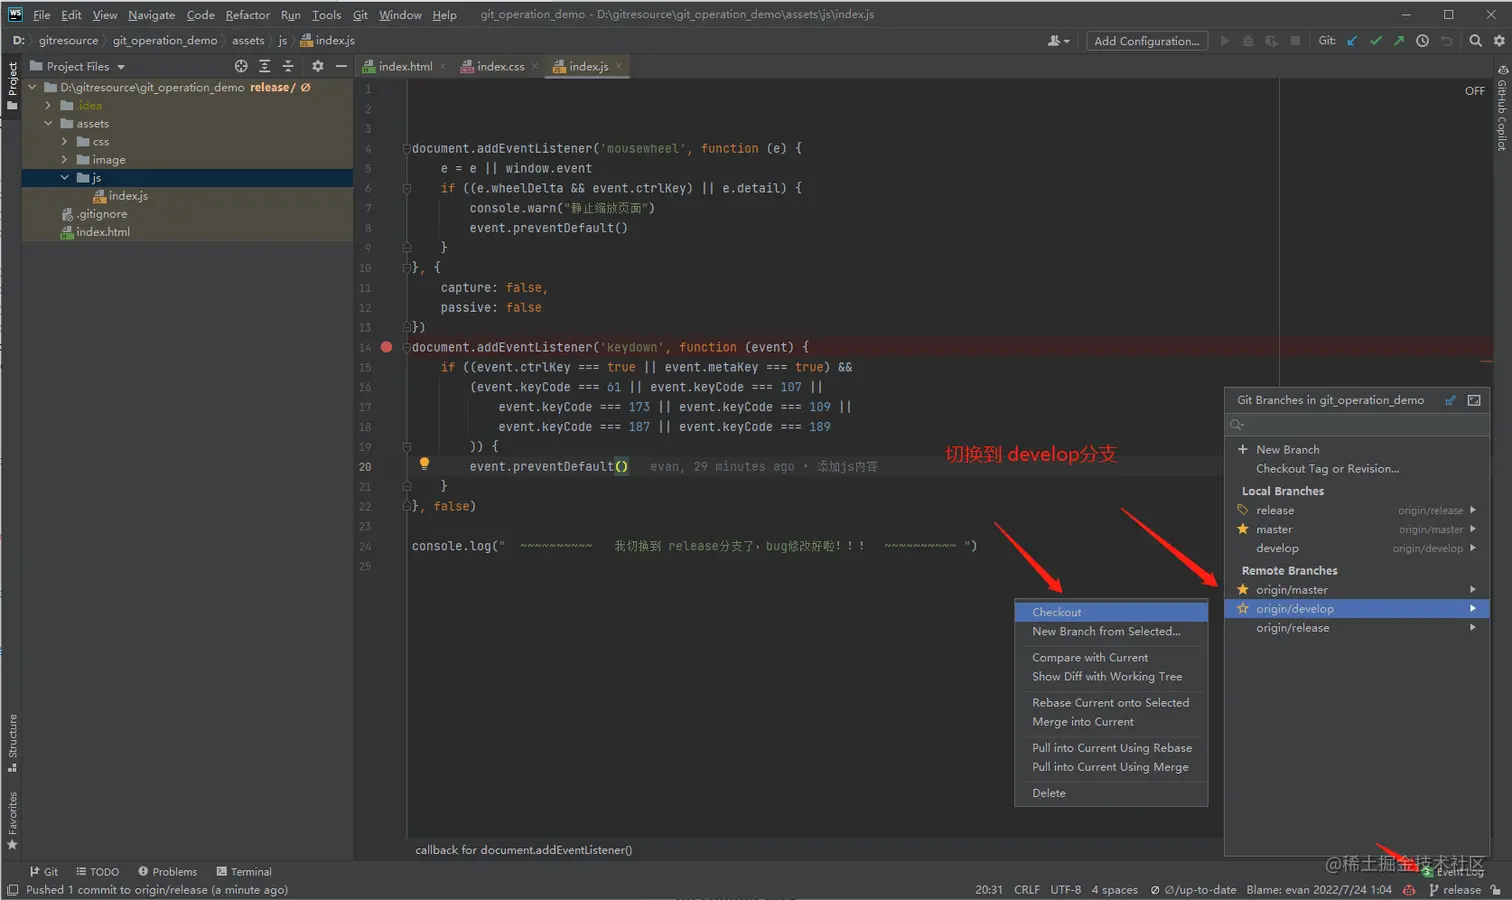The image size is (1512, 900).
Task: Toggle favorite star on origin/develop branch
Action: [x=1243, y=608]
